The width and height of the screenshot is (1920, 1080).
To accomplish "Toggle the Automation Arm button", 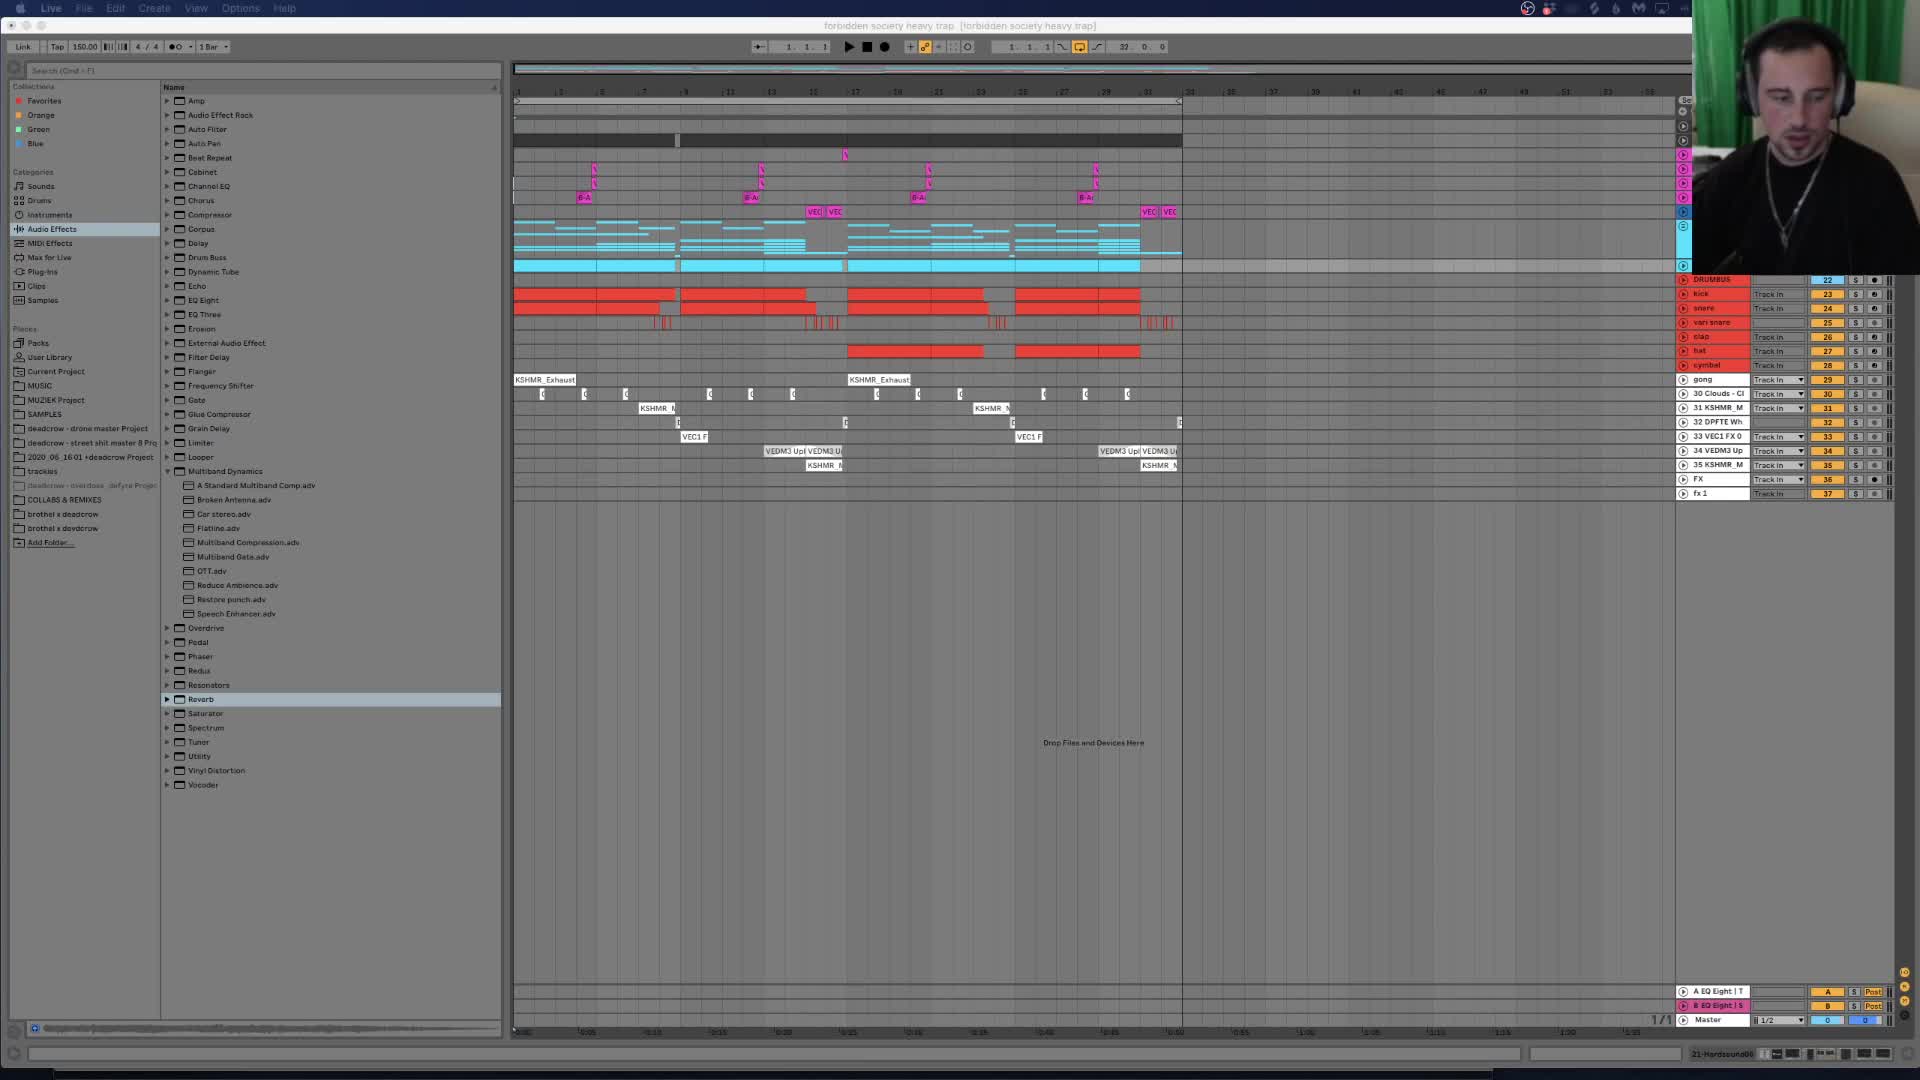I will [925, 47].
